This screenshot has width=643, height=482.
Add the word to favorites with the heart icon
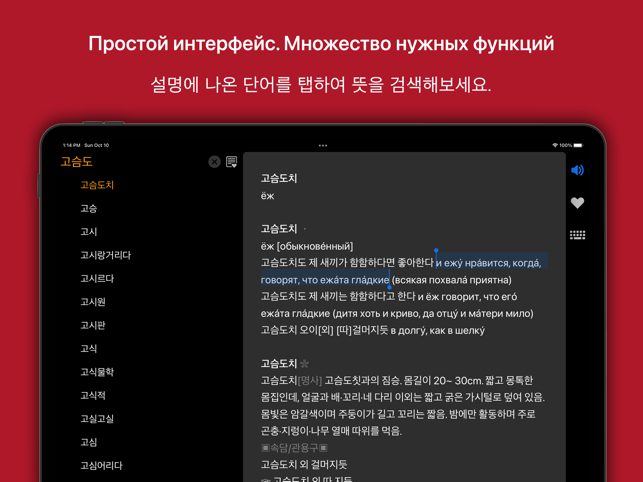[577, 203]
